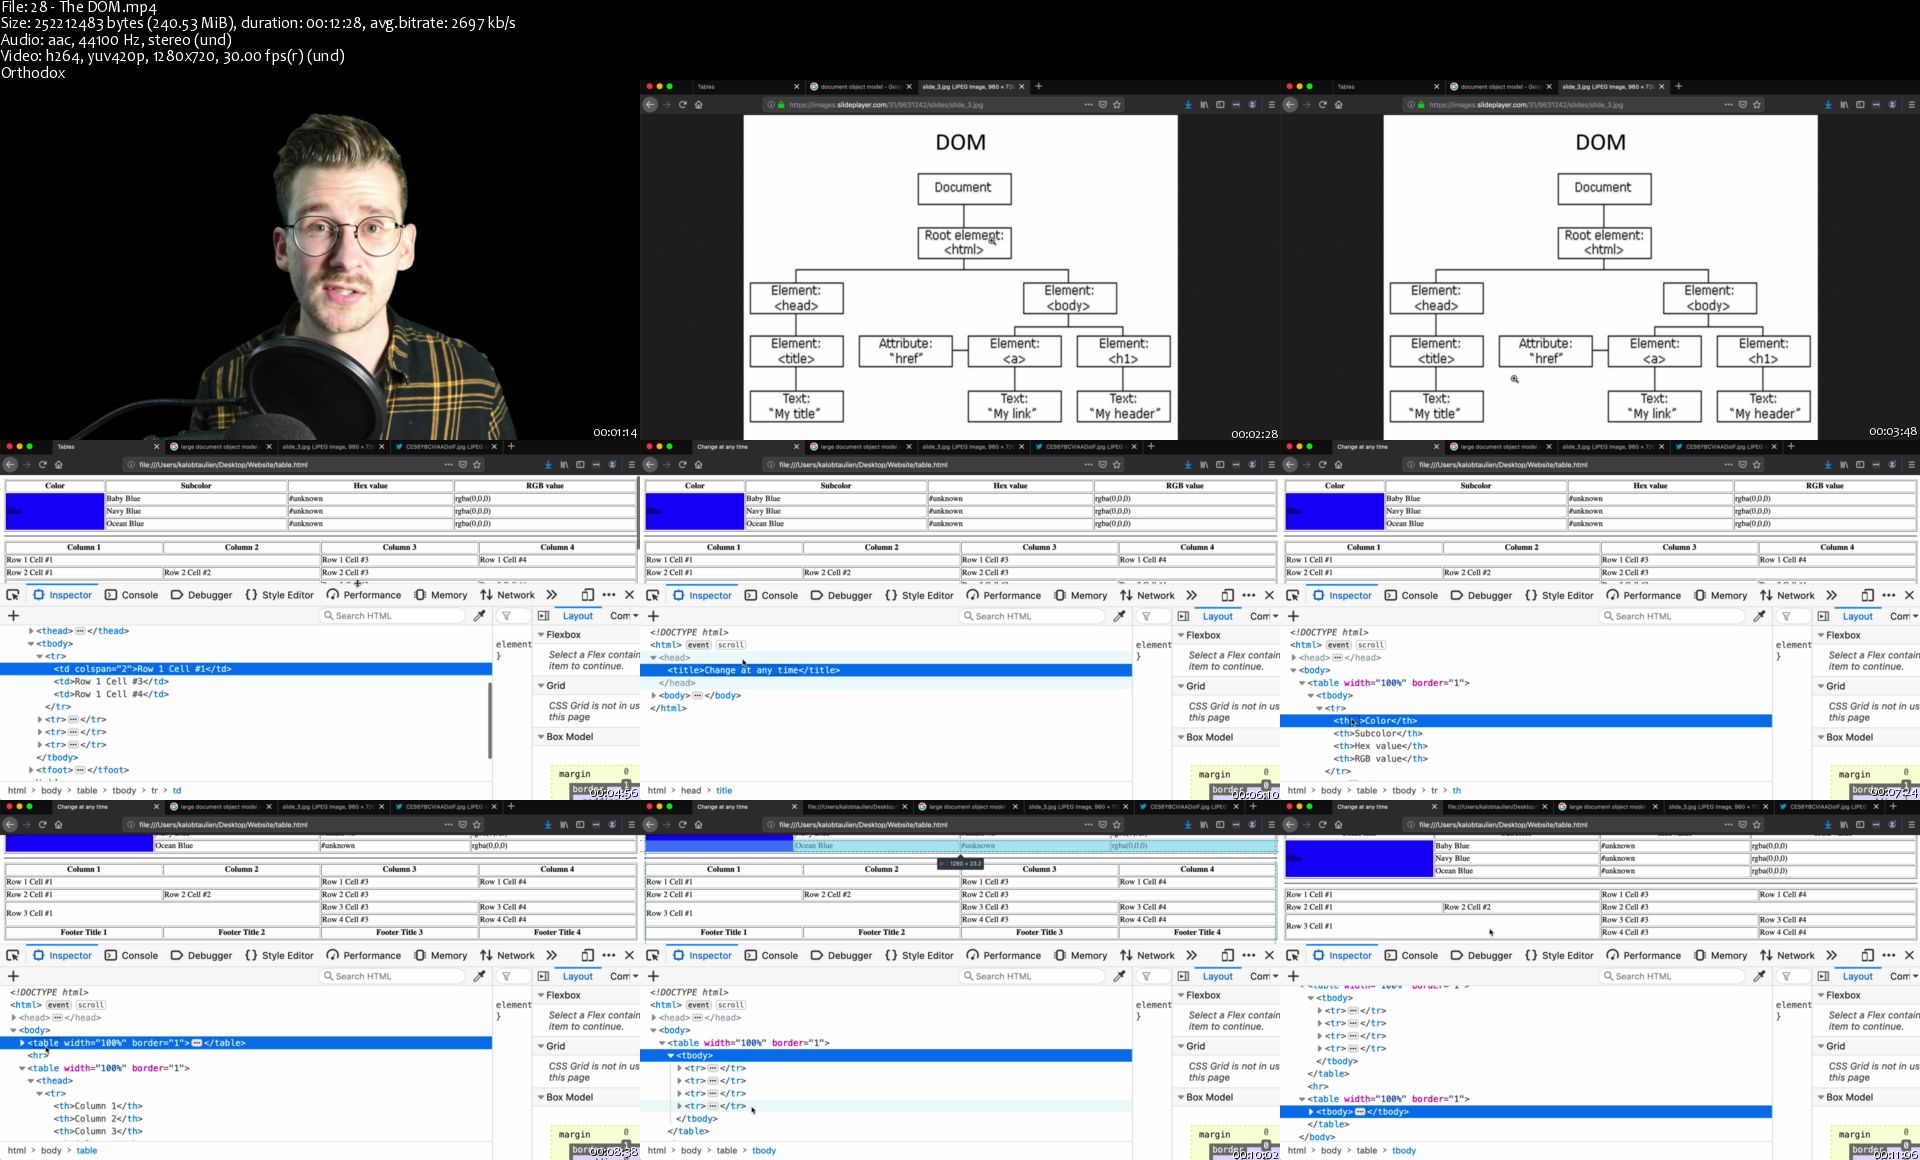
Task: Toggle the 'event' badge in 00:06:10 frame
Action: coord(698,645)
